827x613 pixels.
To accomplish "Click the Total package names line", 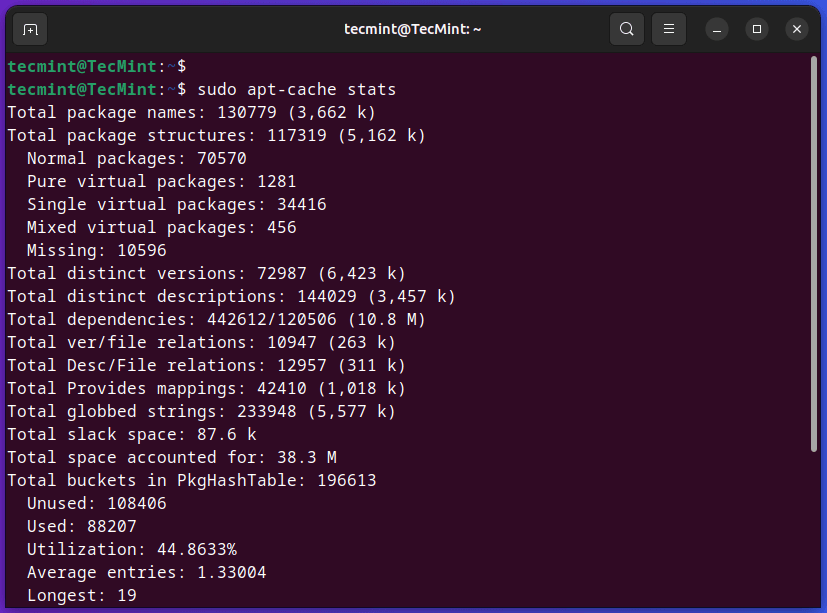I will [191, 113].
